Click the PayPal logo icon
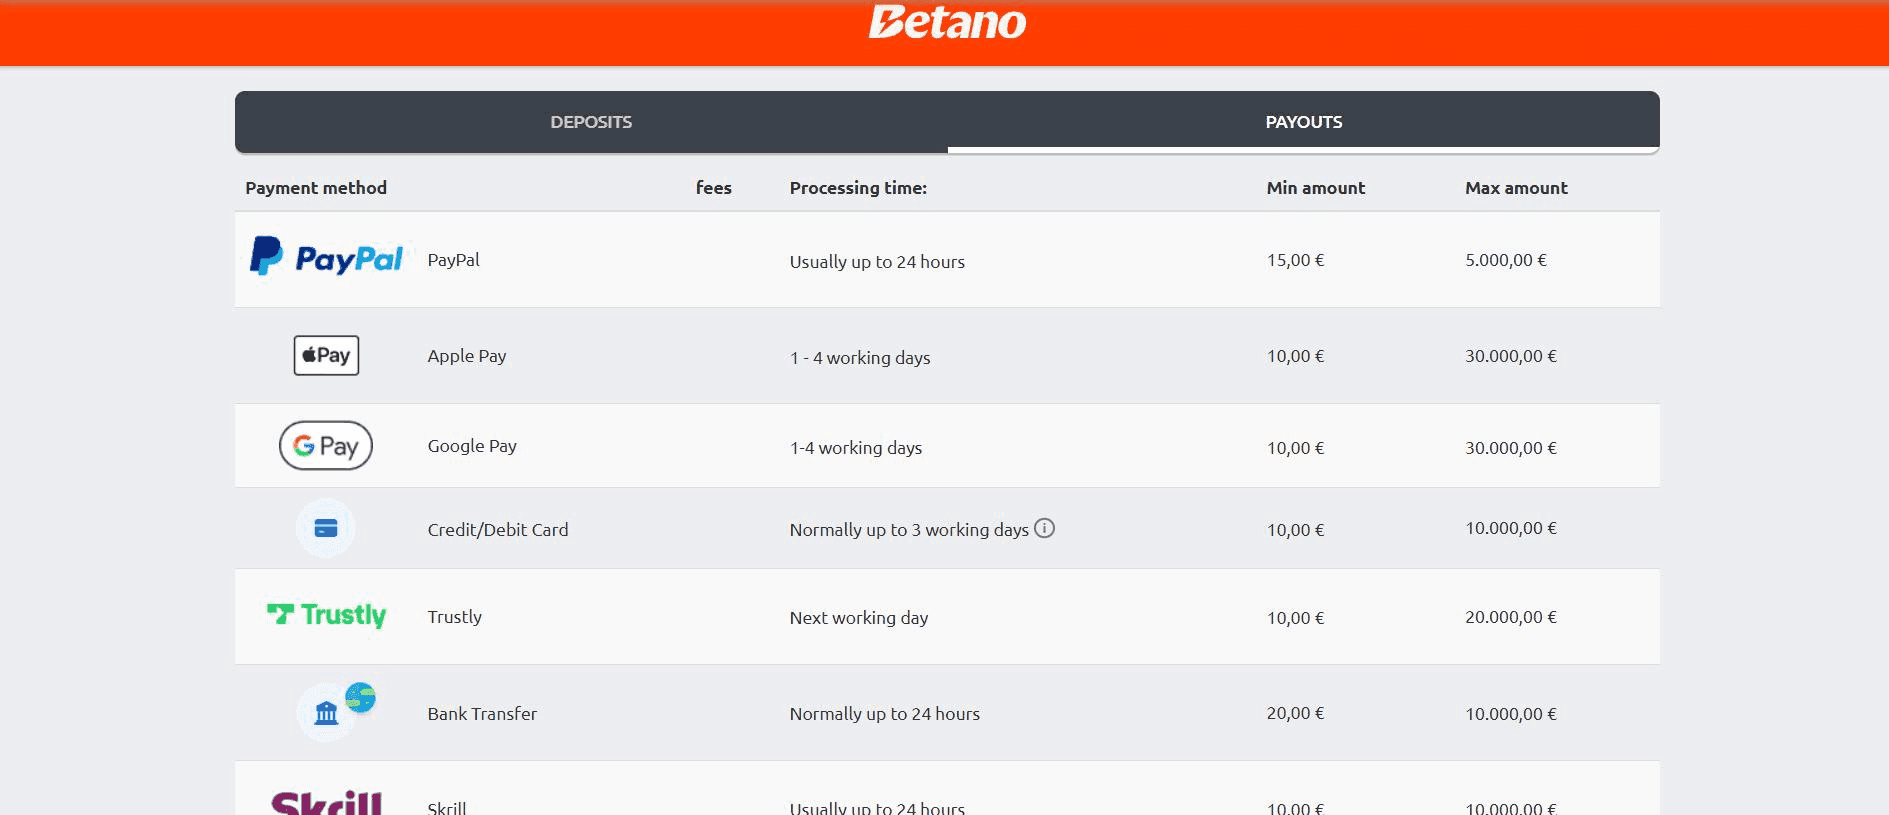 tap(326, 258)
